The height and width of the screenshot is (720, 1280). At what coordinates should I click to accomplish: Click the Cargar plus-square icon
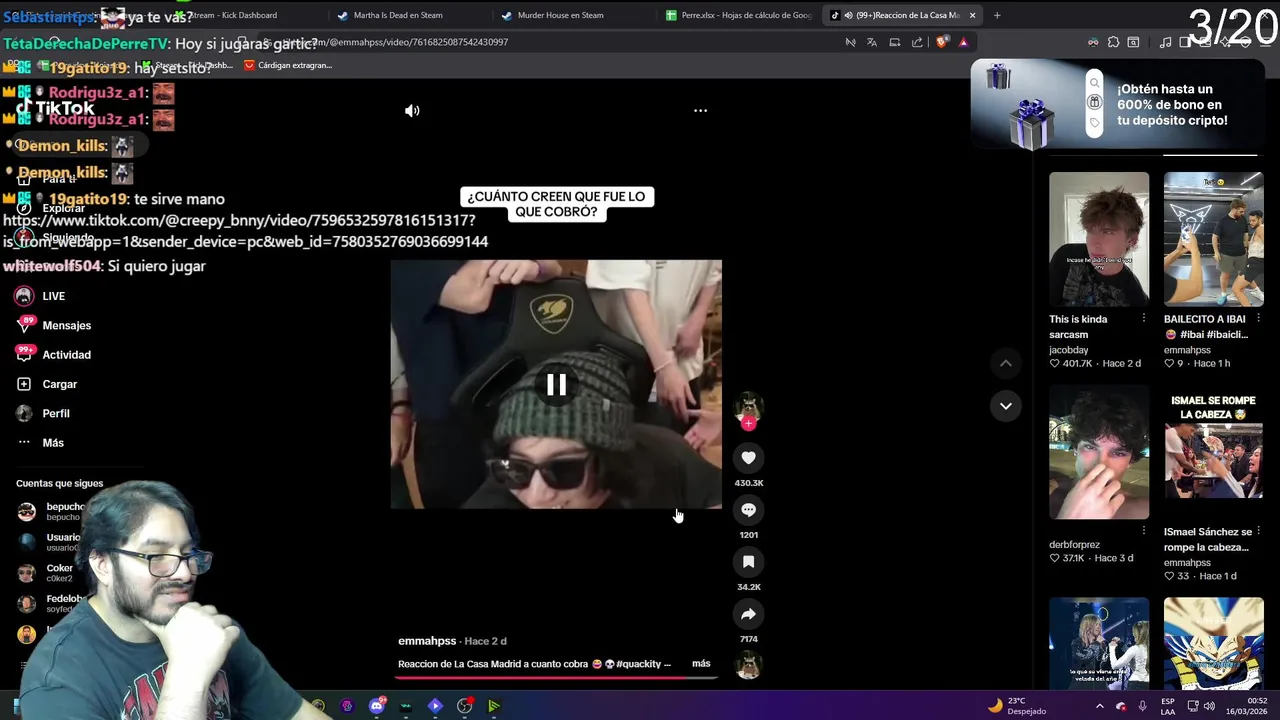pyautogui.click(x=24, y=384)
